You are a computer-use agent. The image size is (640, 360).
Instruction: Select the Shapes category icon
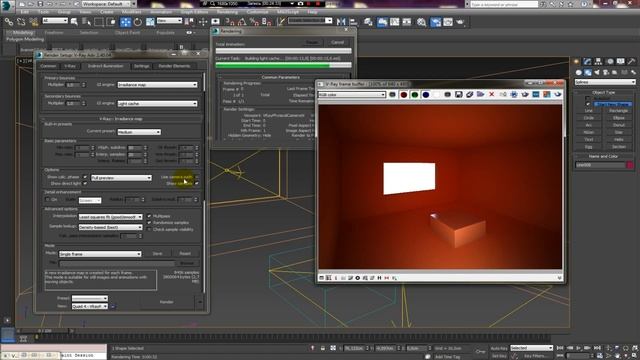tap(588, 72)
